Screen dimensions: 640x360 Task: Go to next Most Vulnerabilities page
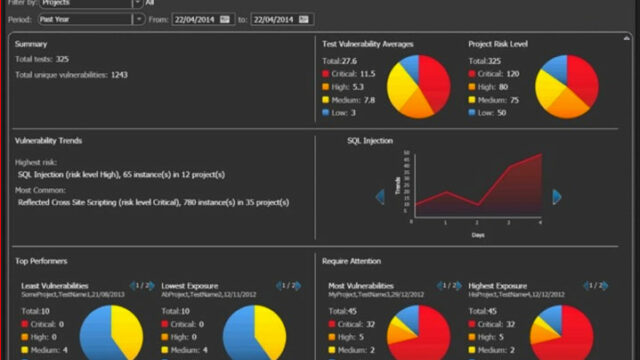click(459, 286)
